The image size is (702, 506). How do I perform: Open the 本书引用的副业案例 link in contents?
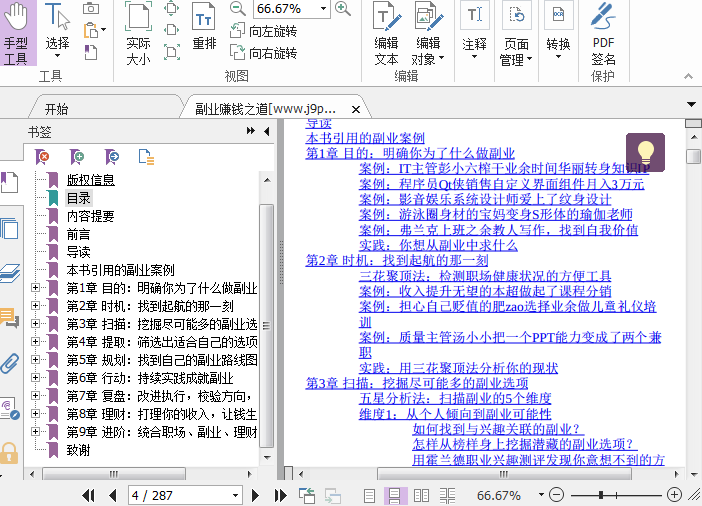point(365,138)
